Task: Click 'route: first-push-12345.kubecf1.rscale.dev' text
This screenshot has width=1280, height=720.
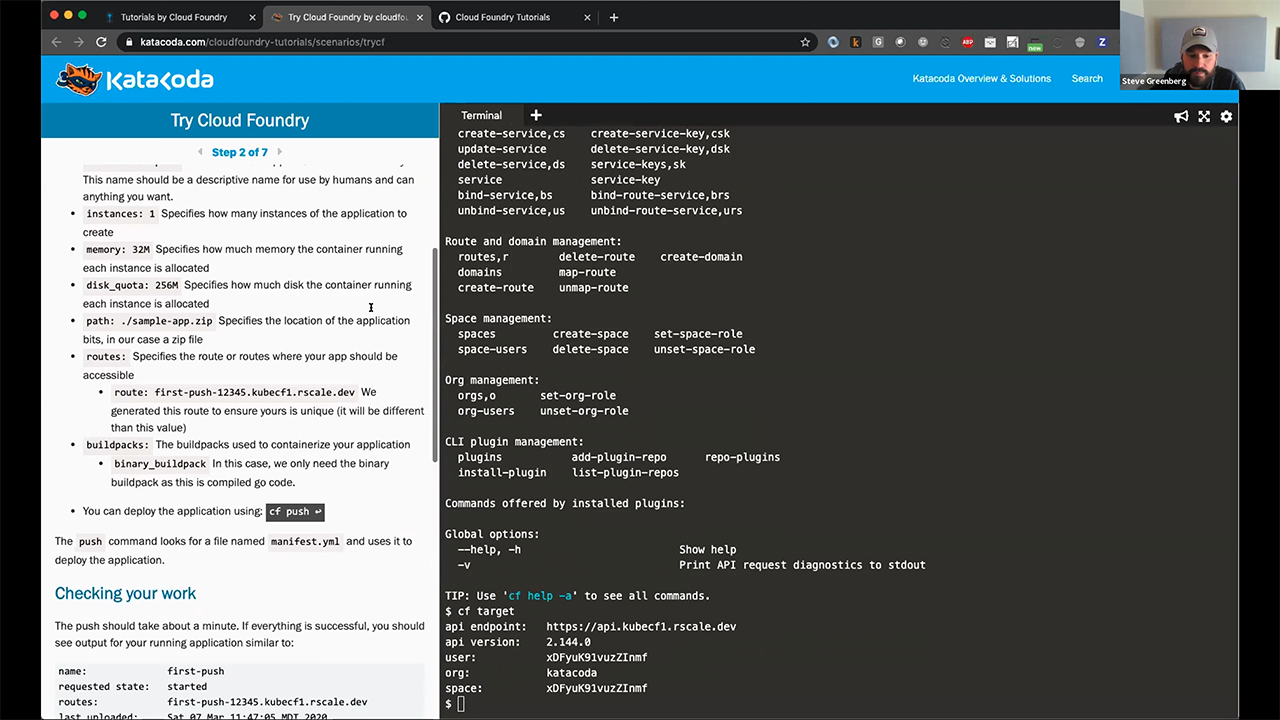Action: [x=234, y=393]
